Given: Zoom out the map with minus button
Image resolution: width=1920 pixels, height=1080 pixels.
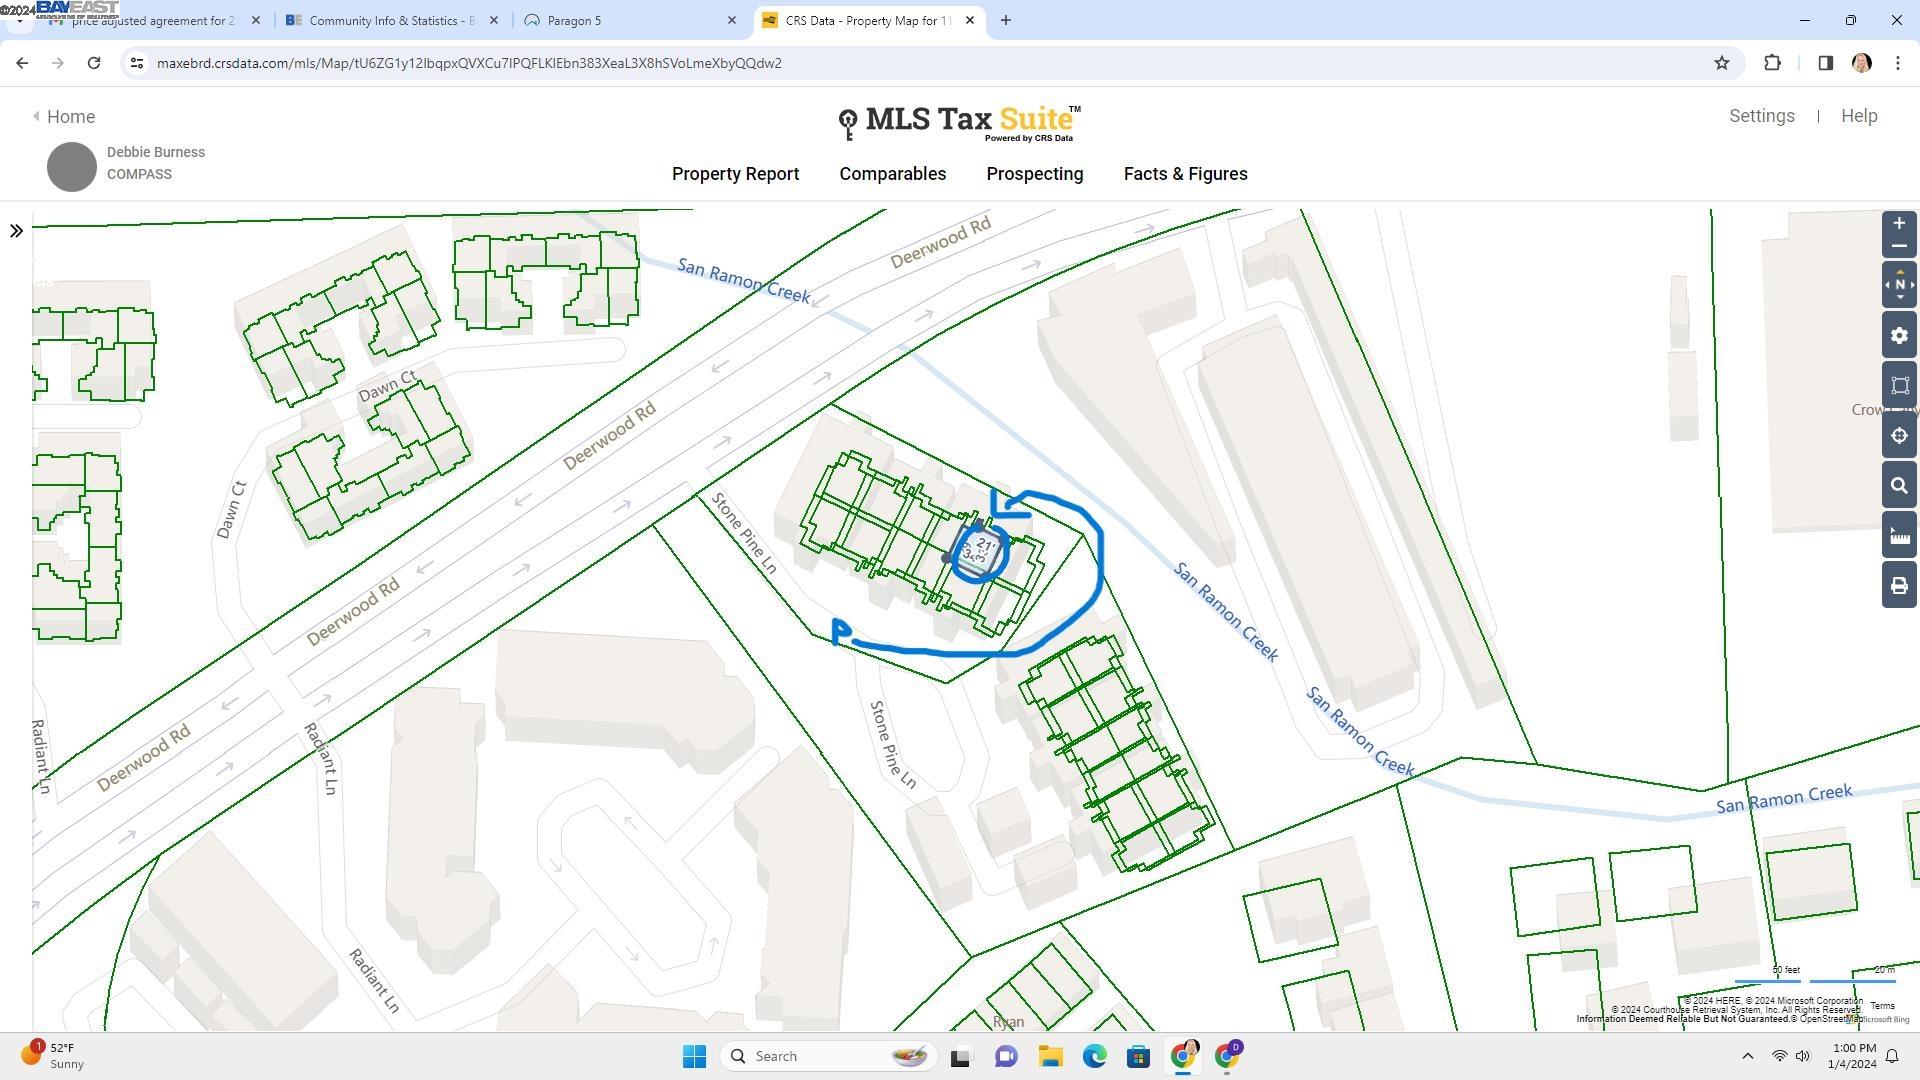Looking at the screenshot, I should [1899, 246].
